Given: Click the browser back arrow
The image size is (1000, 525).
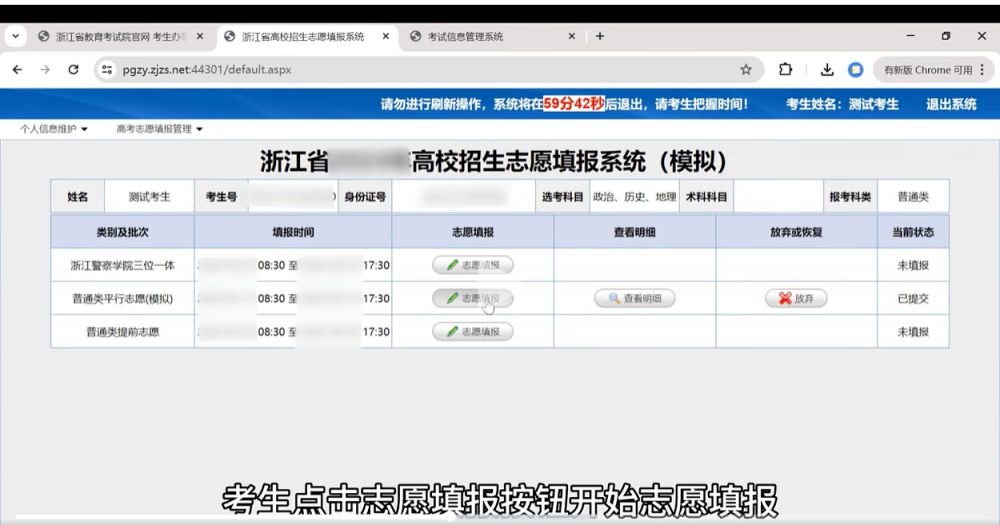Looking at the screenshot, I should coord(17,70).
